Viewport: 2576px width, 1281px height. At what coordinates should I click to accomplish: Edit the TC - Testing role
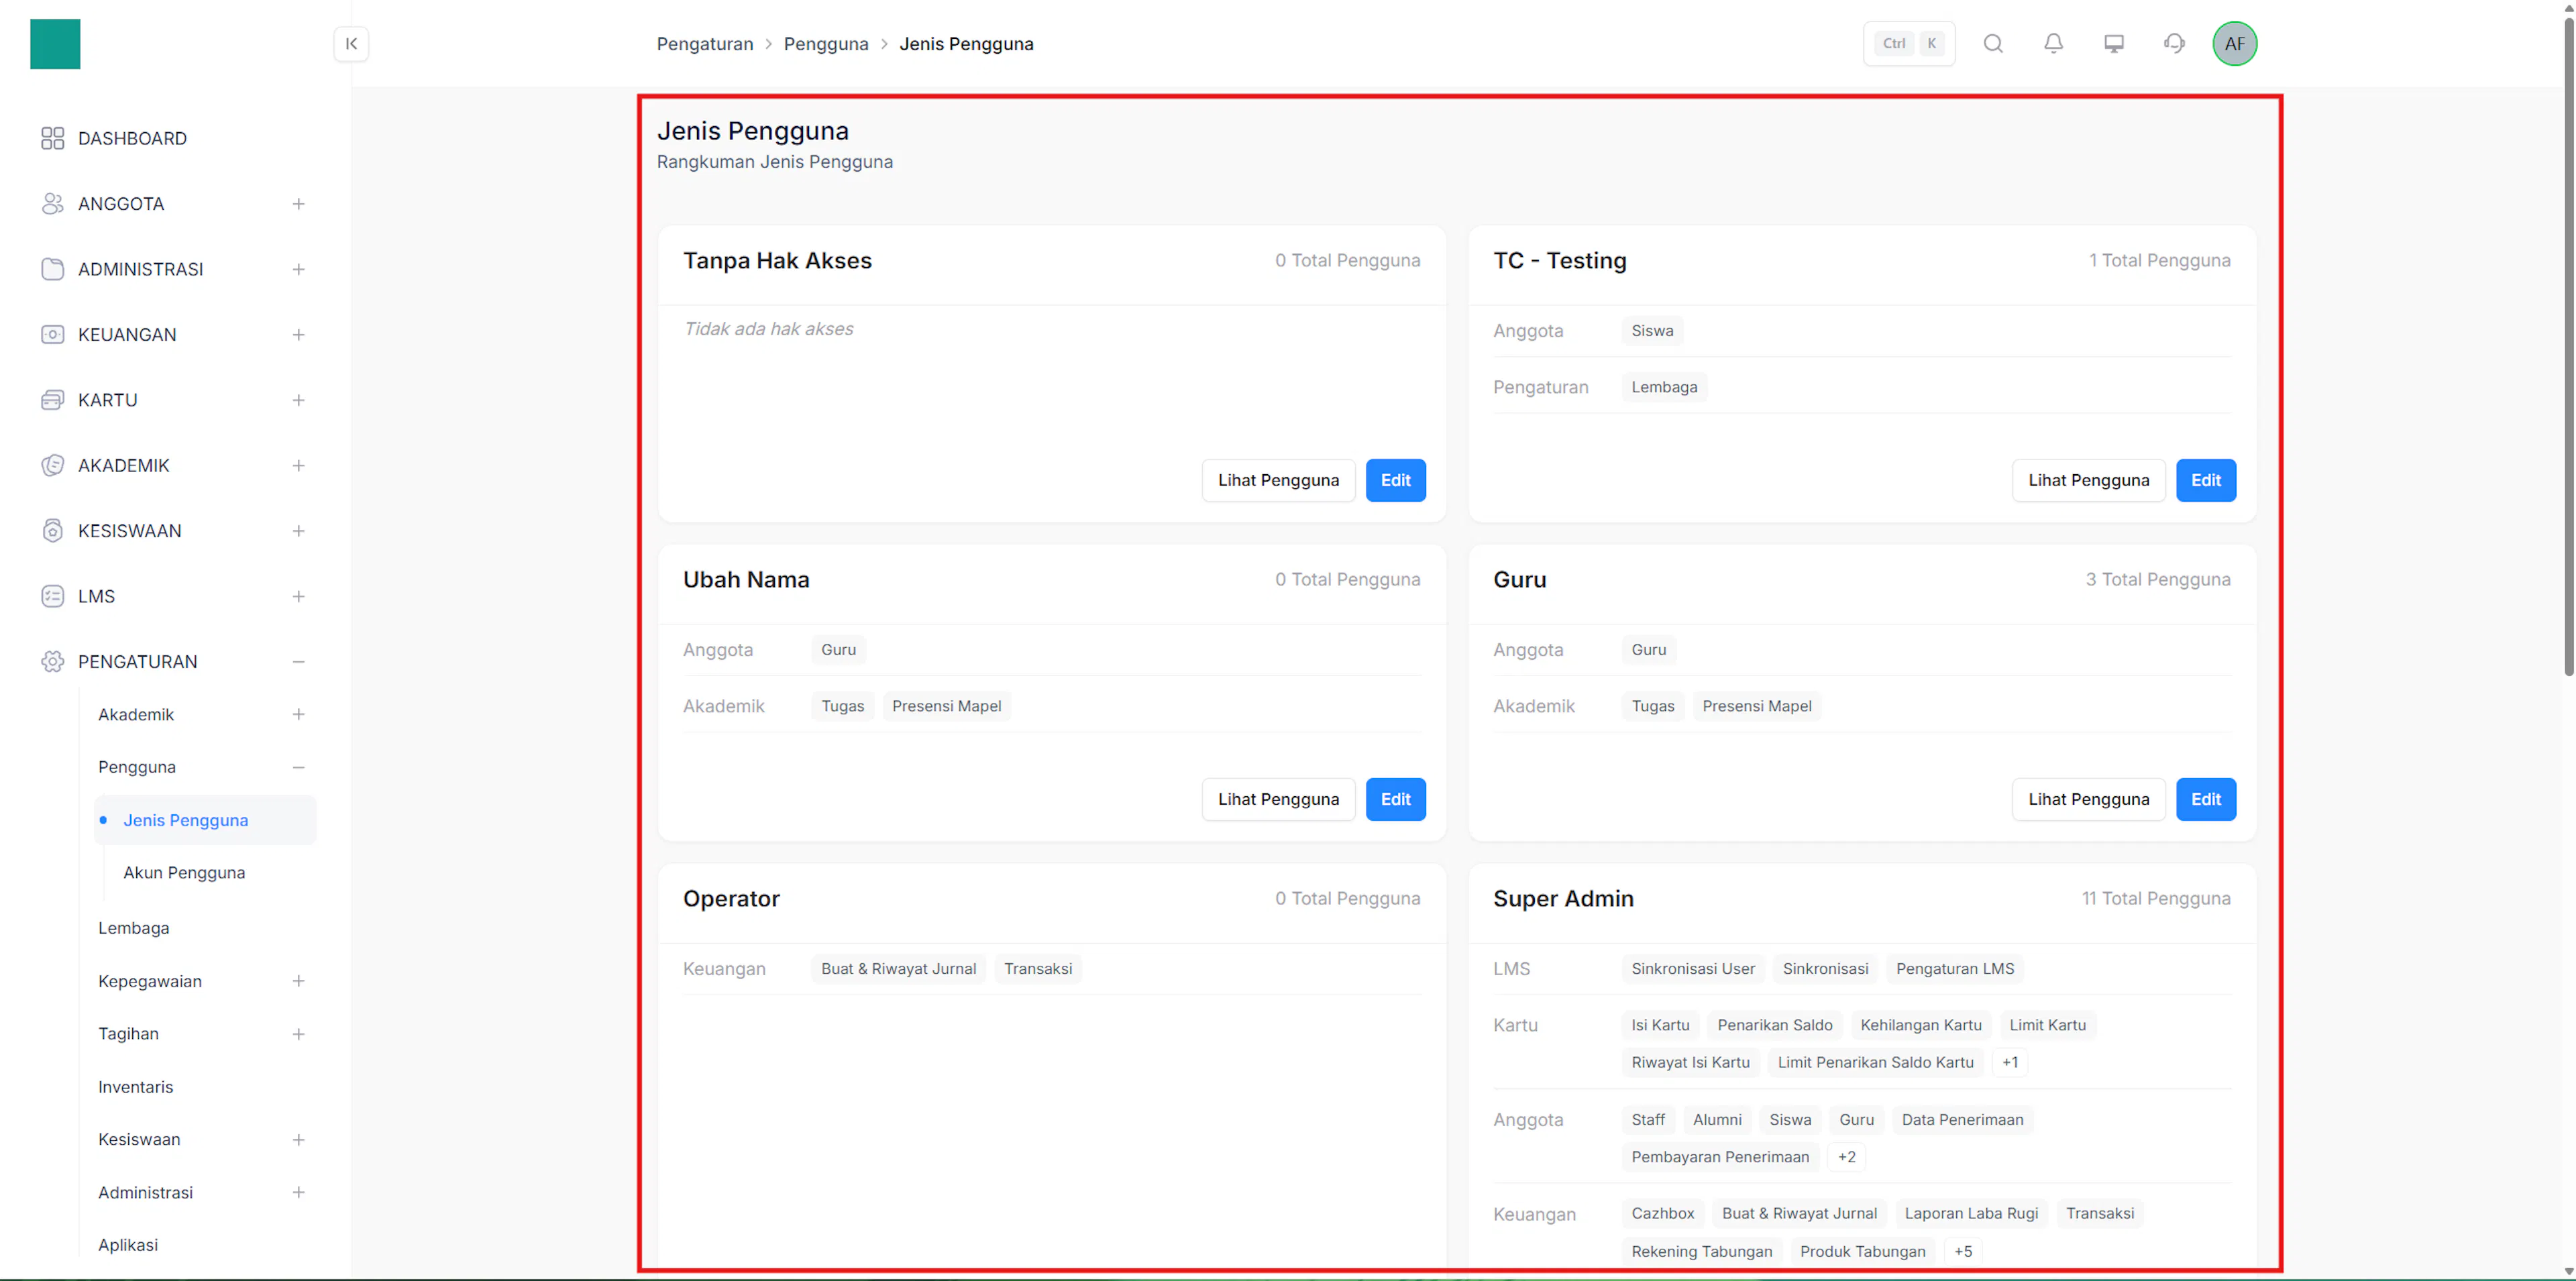coord(2206,481)
